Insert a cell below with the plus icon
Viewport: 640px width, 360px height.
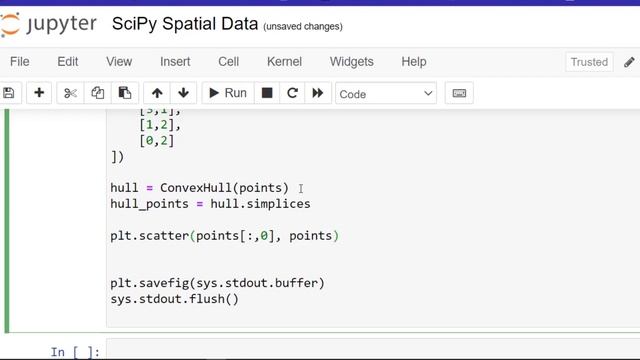coord(39,93)
